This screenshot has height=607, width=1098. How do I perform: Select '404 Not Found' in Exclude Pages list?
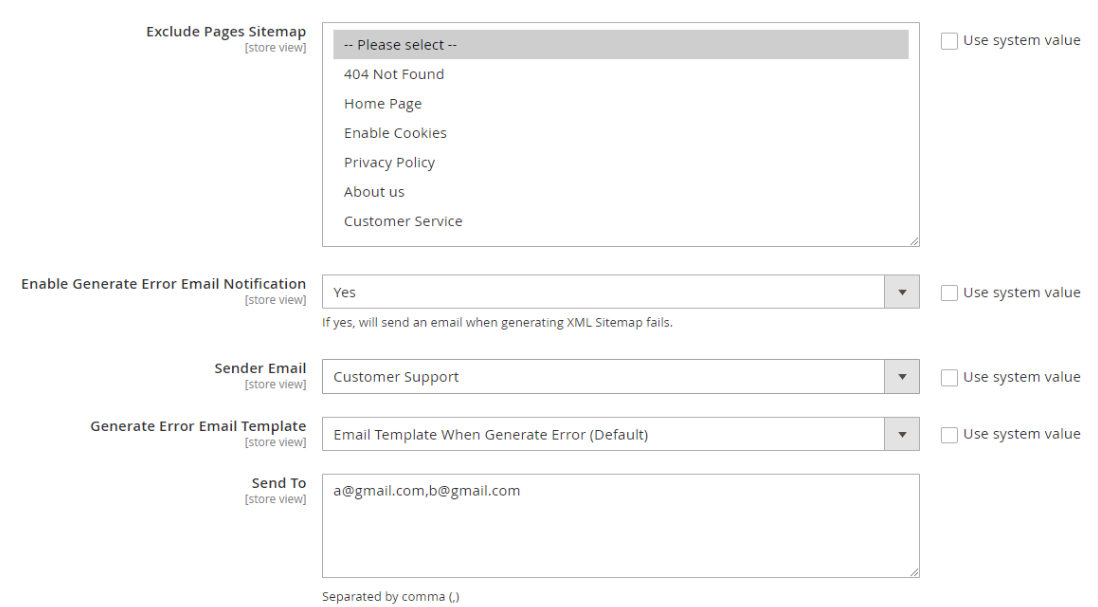tap(394, 74)
